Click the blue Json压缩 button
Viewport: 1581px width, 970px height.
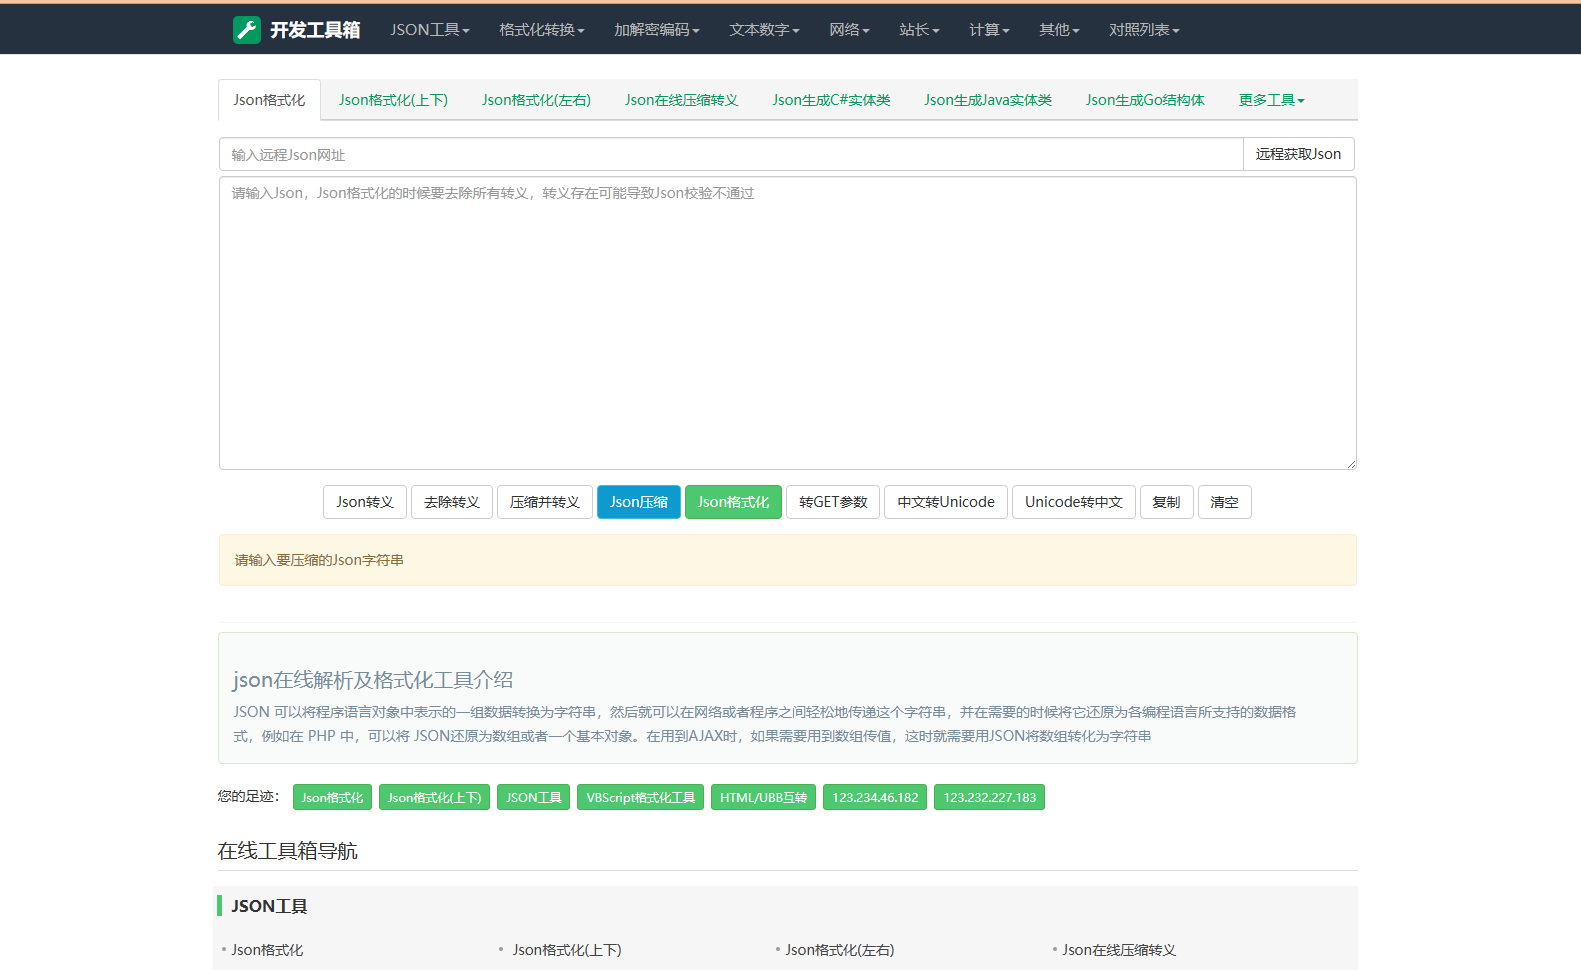click(x=639, y=502)
